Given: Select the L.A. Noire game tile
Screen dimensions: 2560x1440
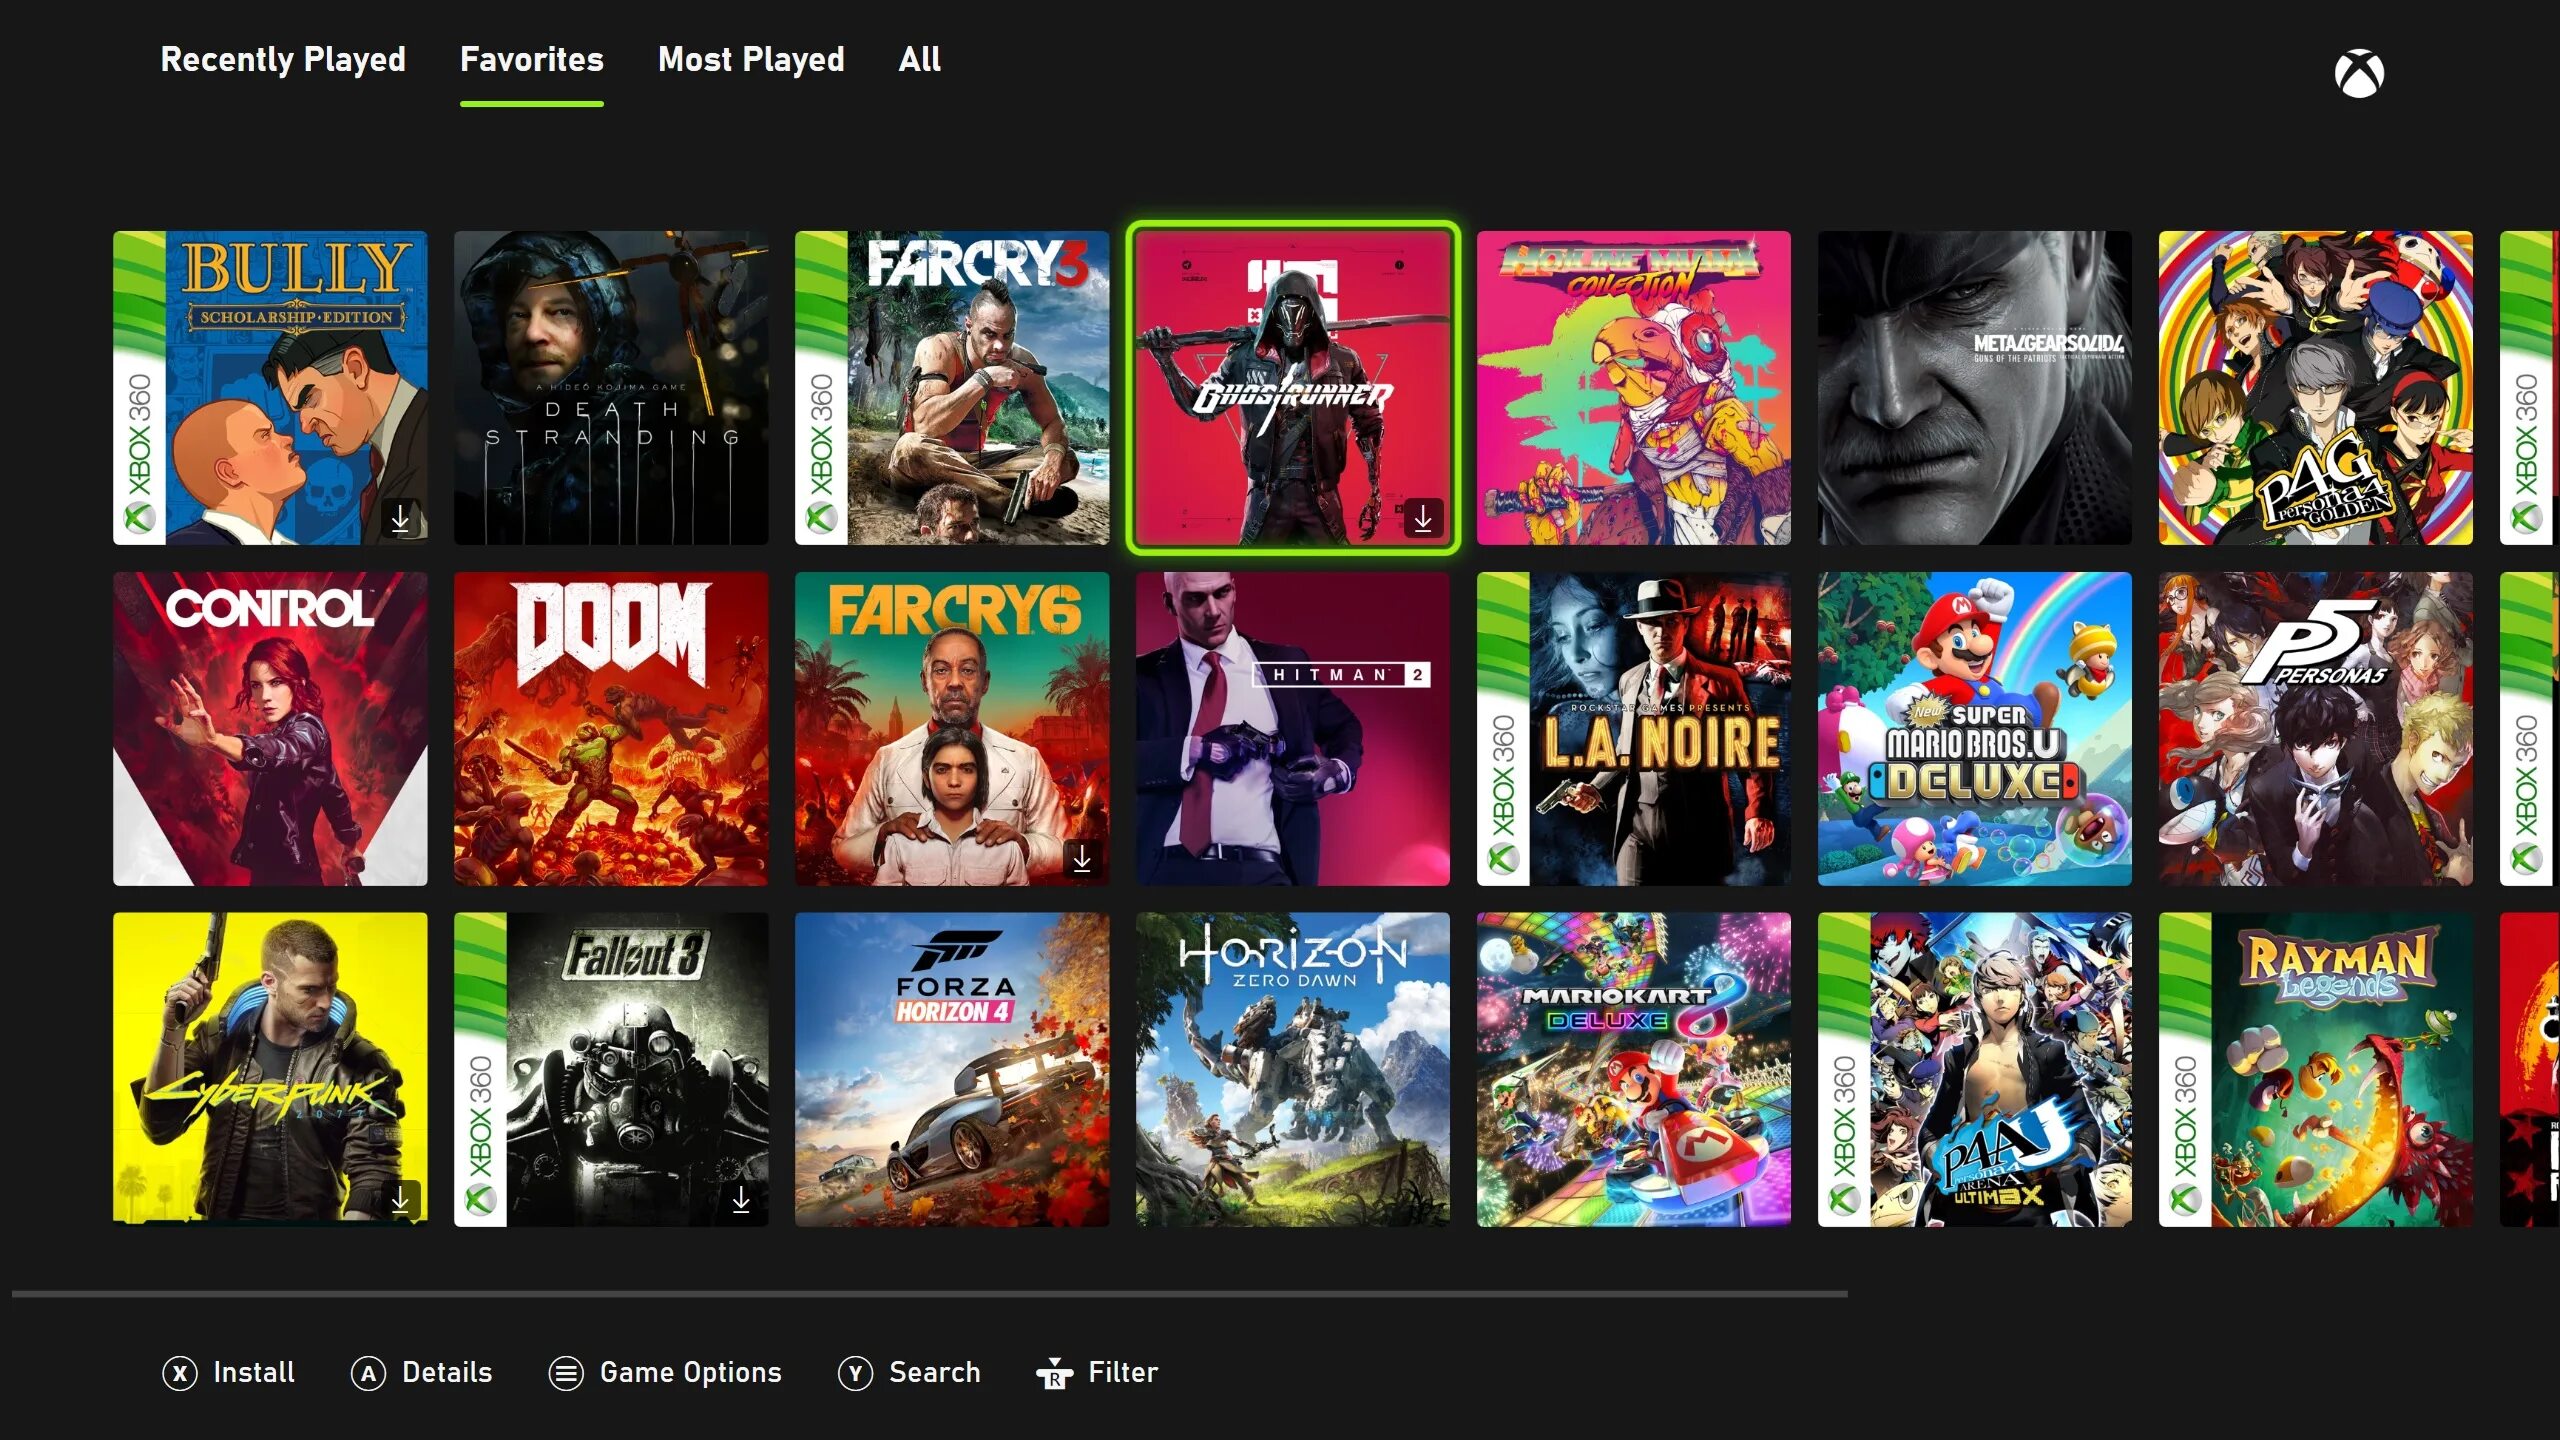Looking at the screenshot, I should pyautogui.click(x=1634, y=729).
